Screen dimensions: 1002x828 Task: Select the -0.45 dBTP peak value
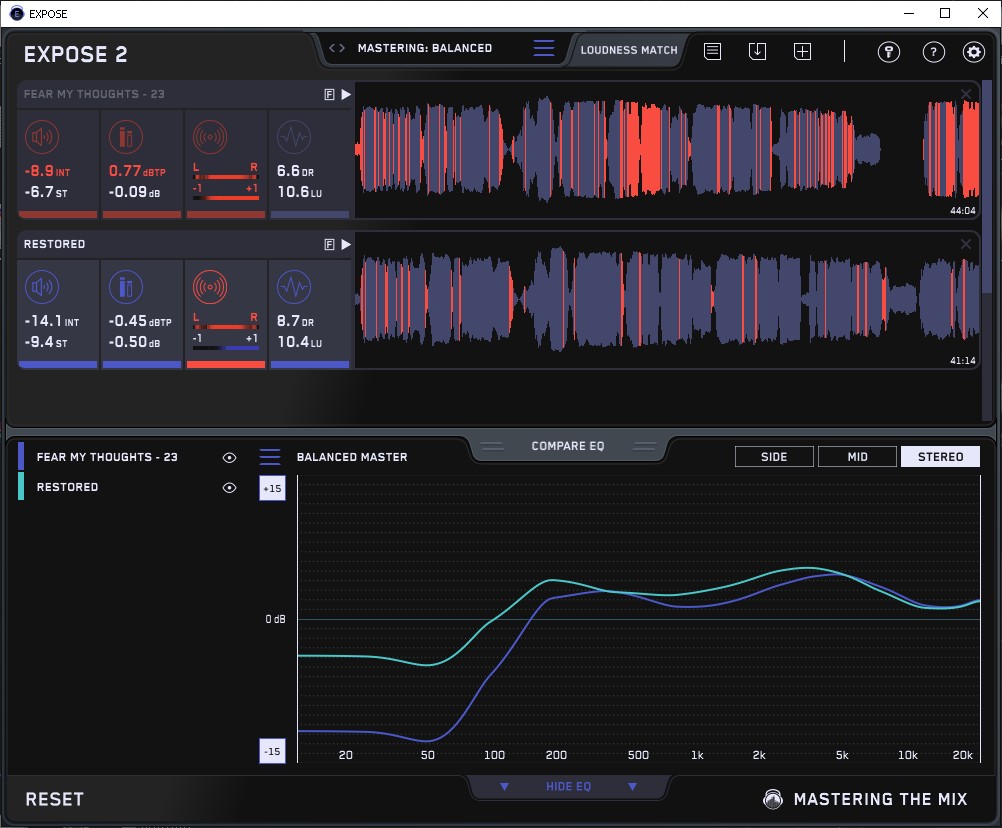(140, 321)
